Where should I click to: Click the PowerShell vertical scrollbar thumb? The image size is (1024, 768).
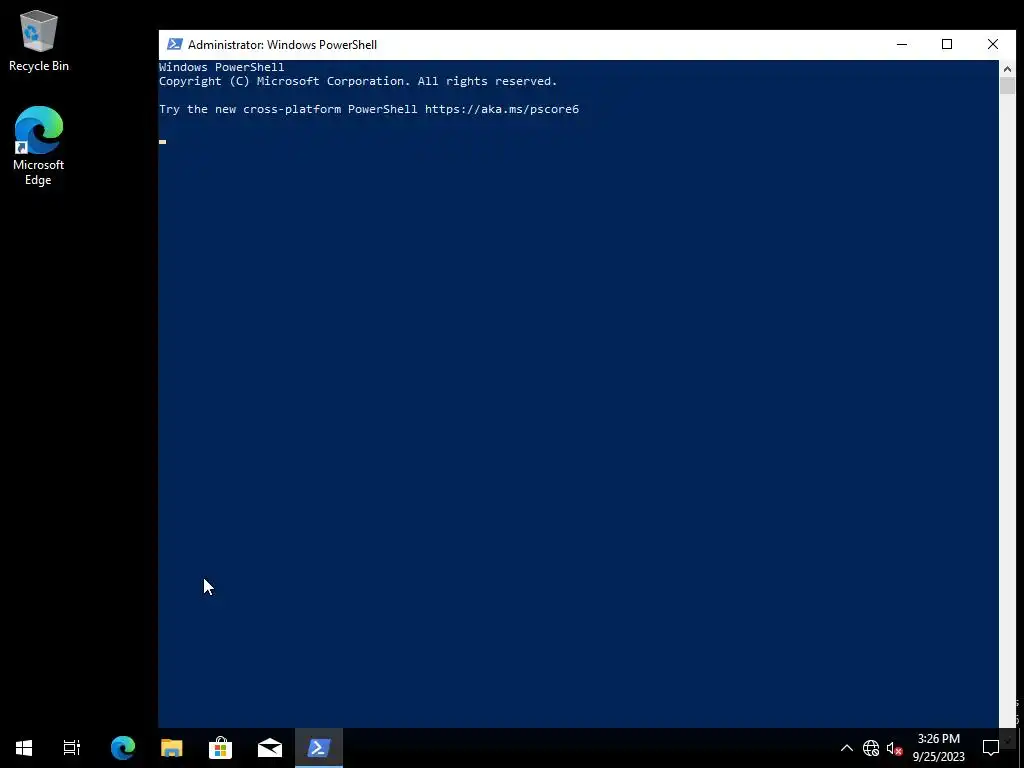click(1007, 86)
